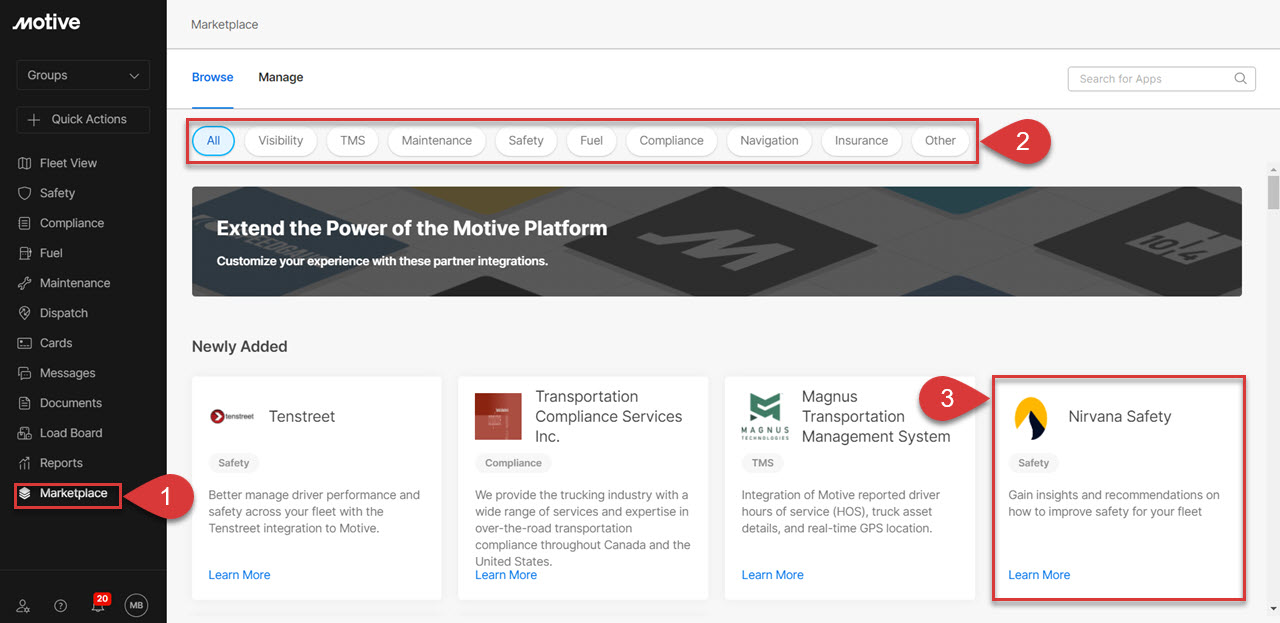
Task: Switch to the Manage tab
Action: [x=280, y=77]
